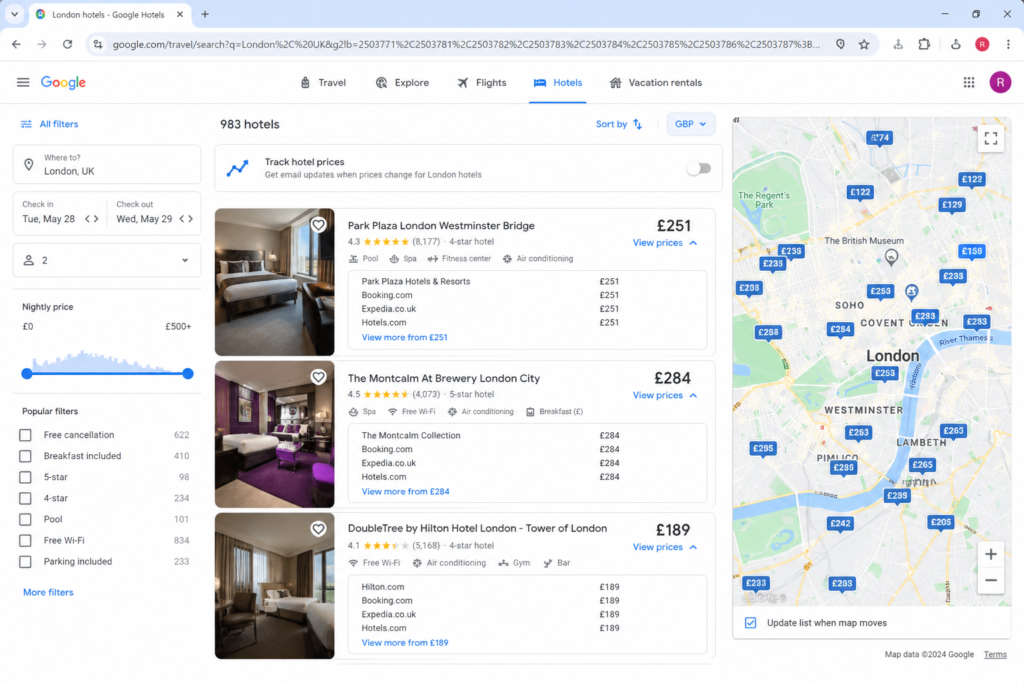
Task: Click View more from £189 link
Action: [405, 643]
